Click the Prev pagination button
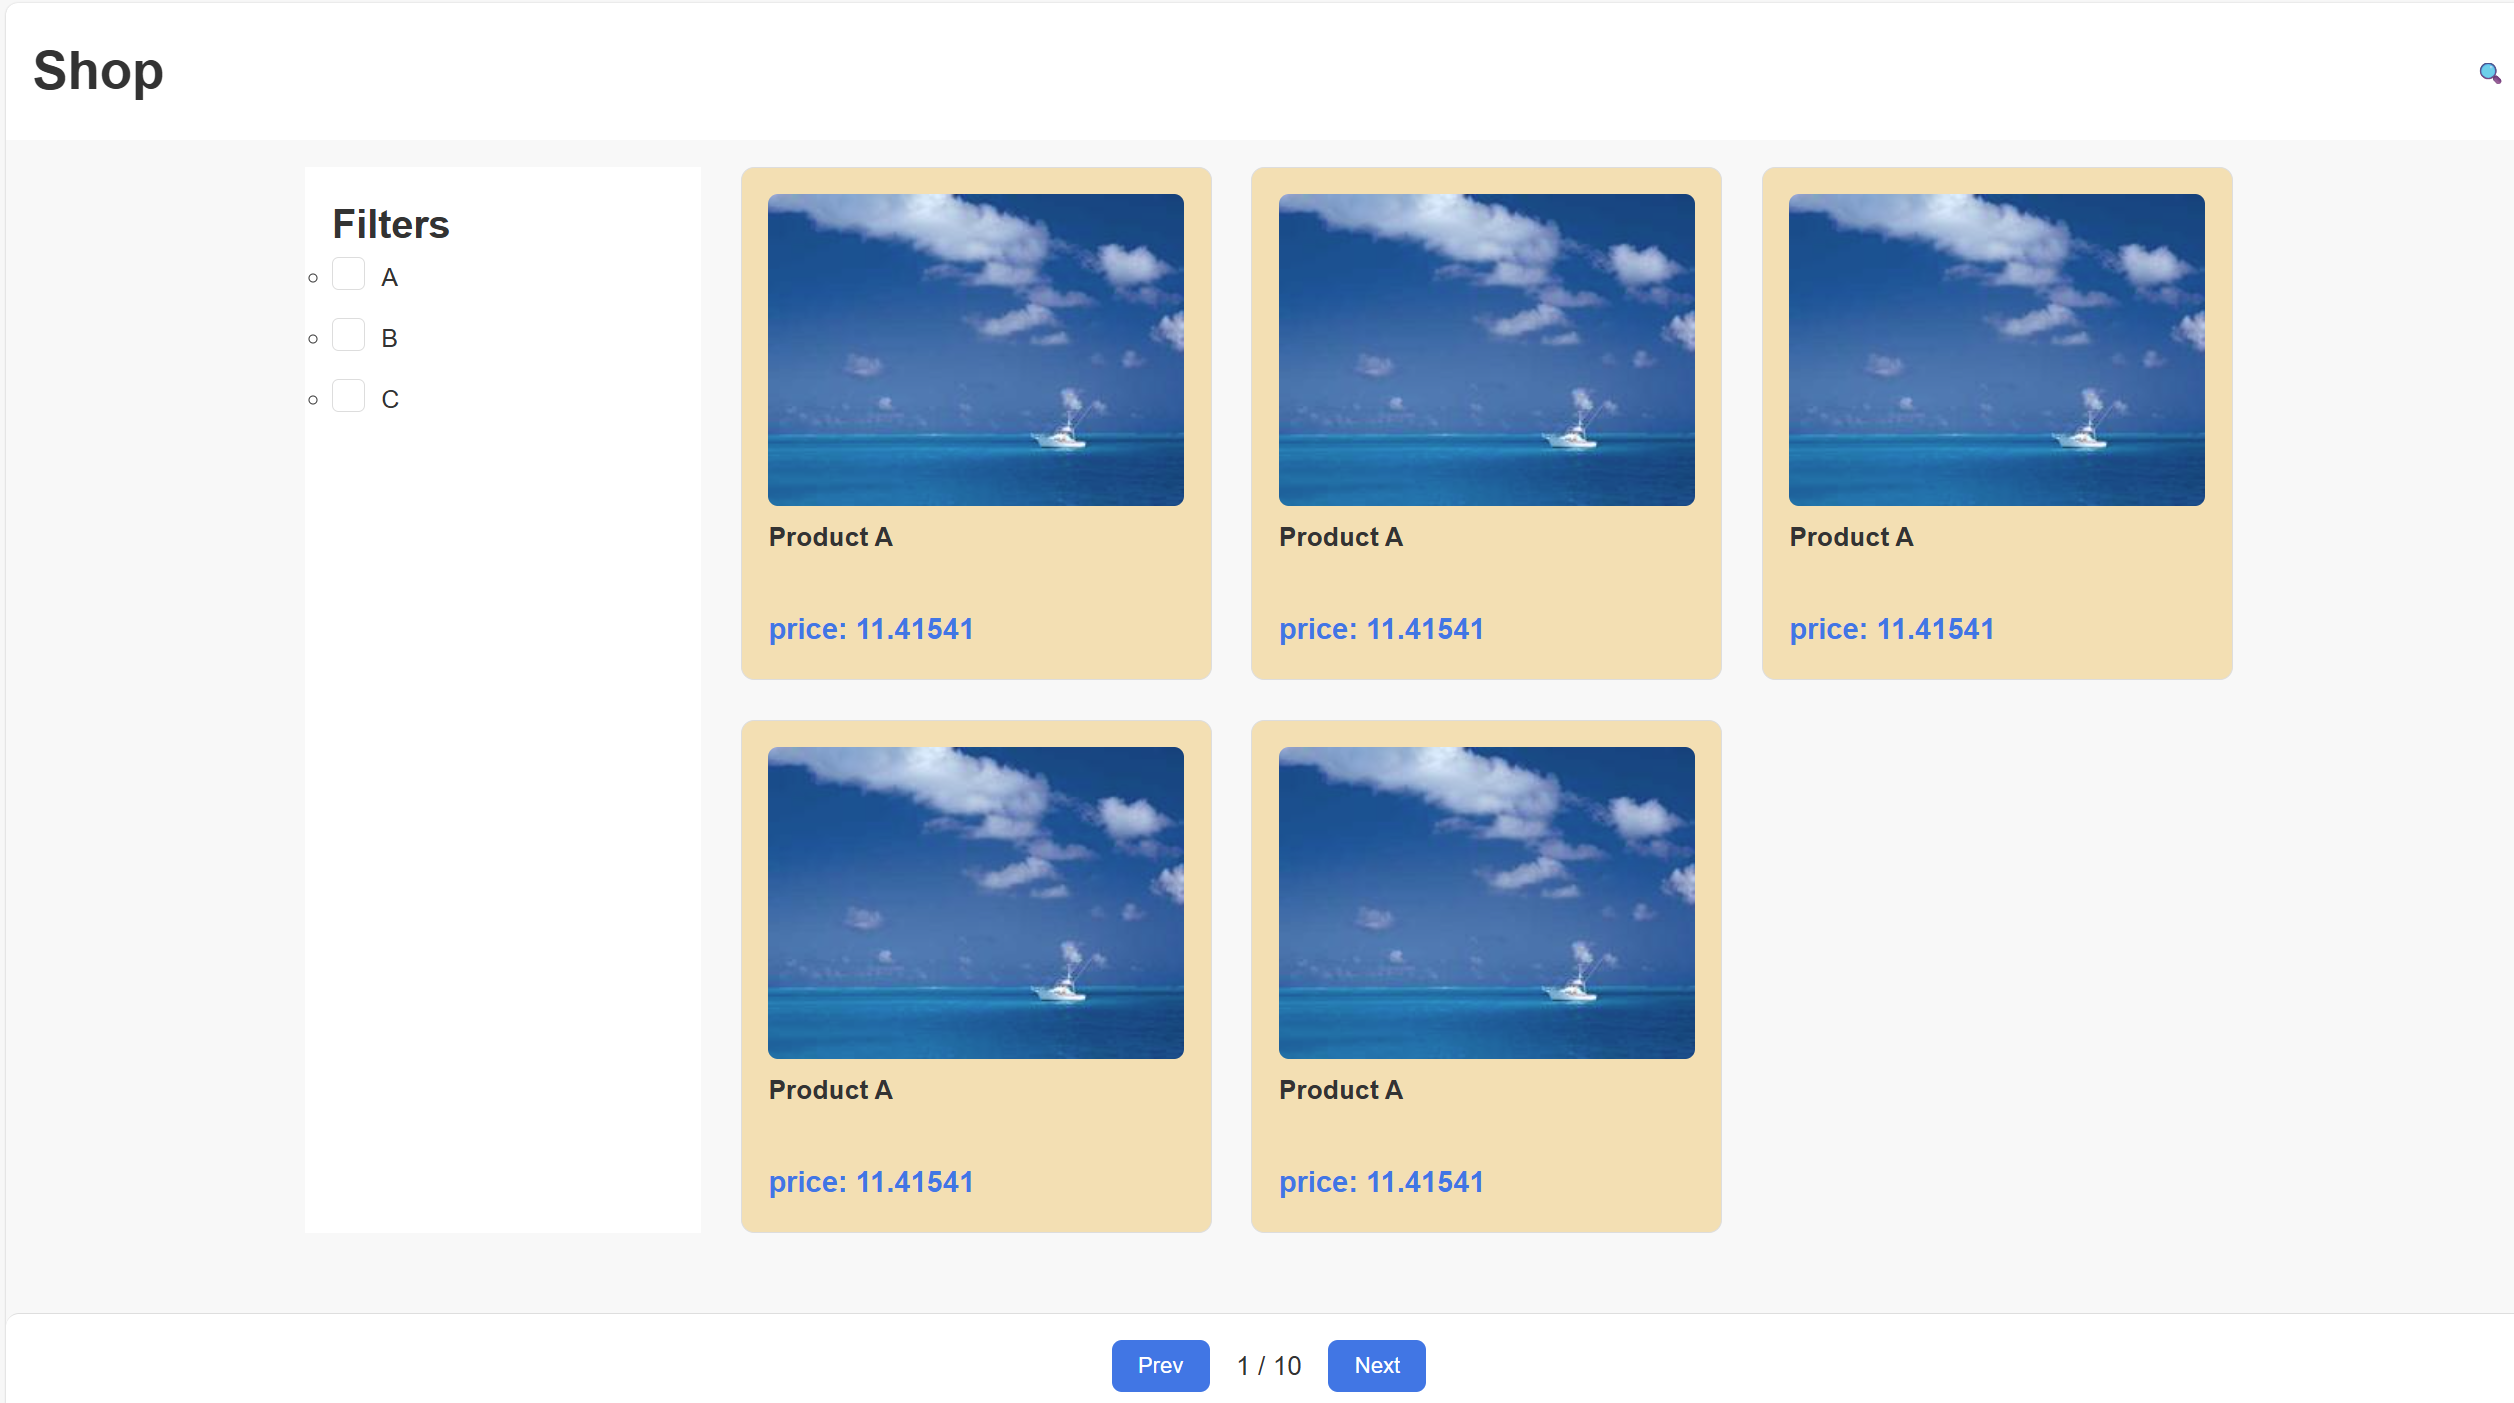Image resolution: width=2514 pixels, height=1403 pixels. 1160,1365
